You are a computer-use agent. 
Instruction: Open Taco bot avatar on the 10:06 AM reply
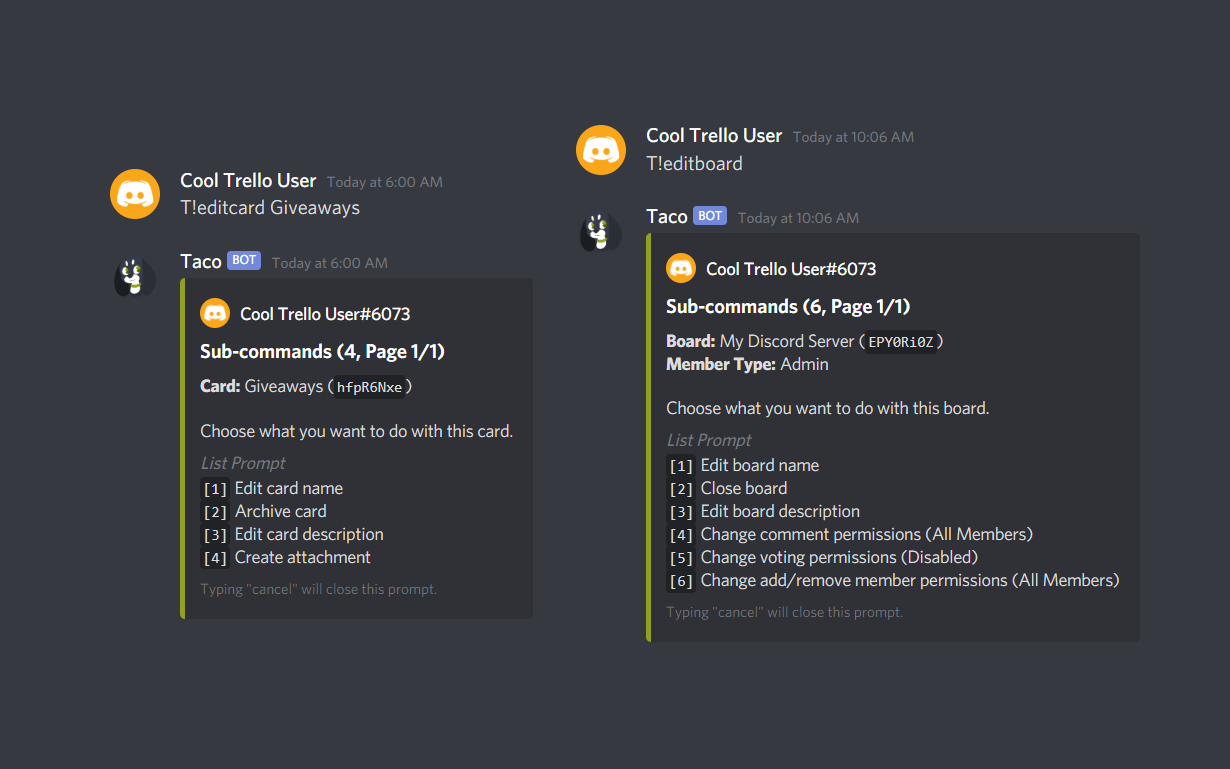click(601, 232)
